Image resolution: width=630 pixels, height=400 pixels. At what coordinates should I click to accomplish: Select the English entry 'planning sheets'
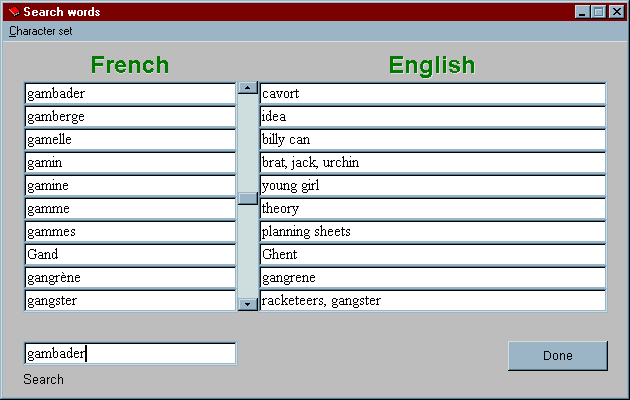(432, 232)
